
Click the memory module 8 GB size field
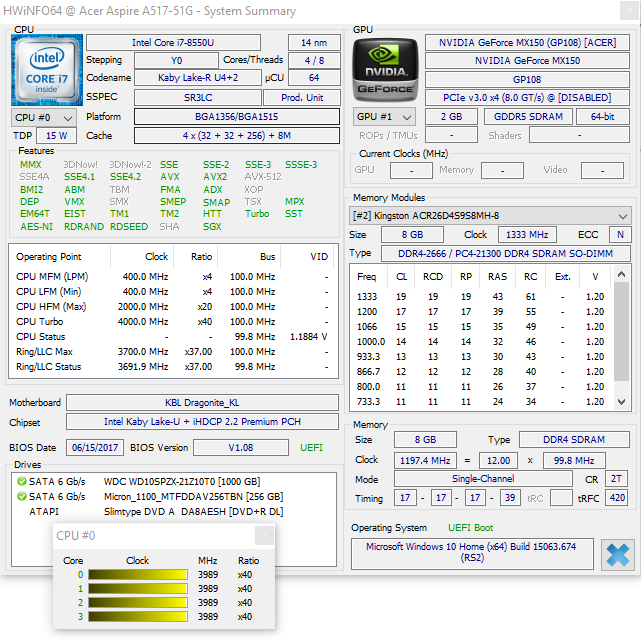412,235
